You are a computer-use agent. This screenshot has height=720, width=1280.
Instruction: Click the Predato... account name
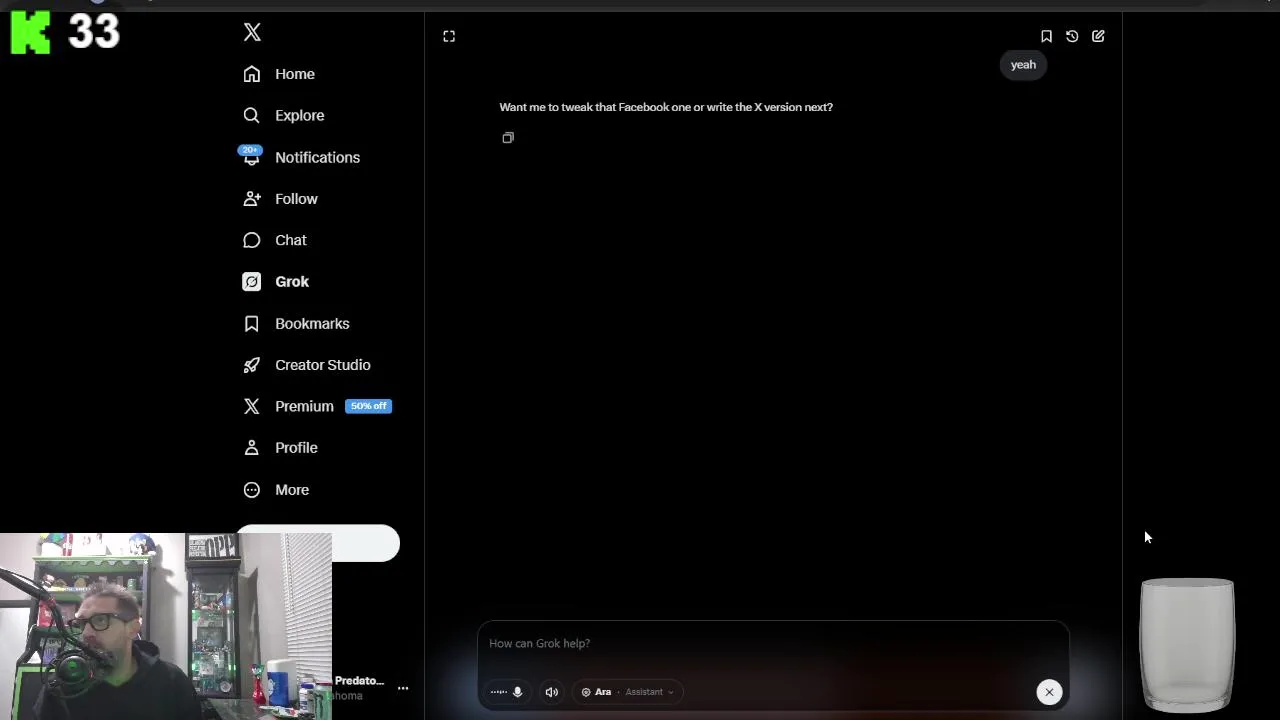click(x=359, y=681)
